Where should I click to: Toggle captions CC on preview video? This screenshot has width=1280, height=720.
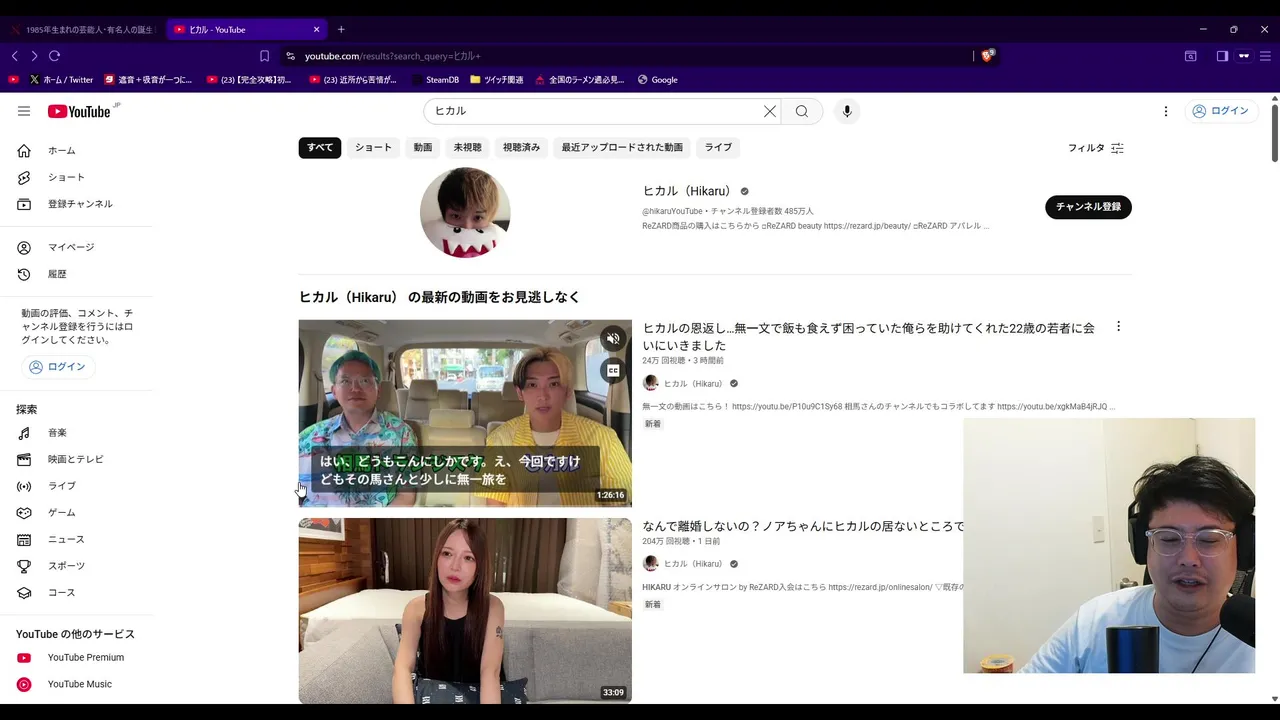pos(613,371)
